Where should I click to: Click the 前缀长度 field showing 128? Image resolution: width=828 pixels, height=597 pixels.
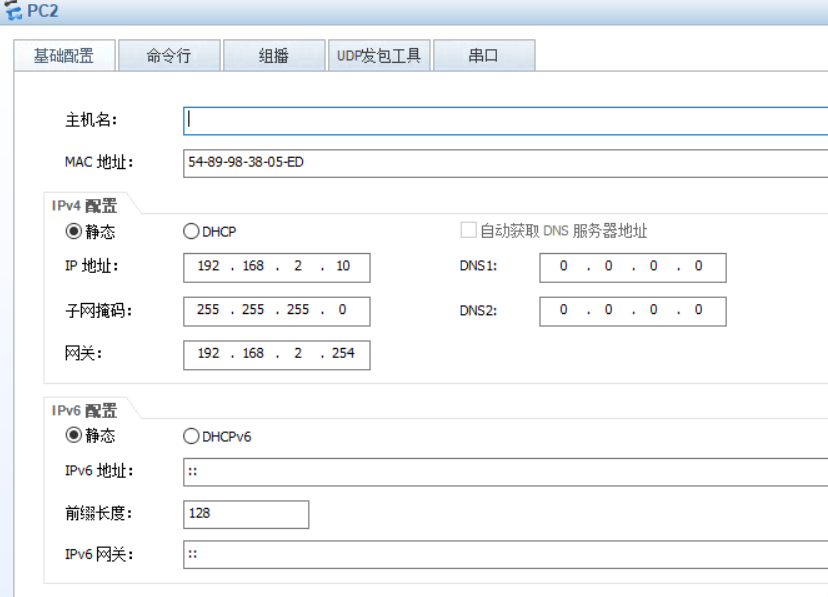(246, 515)
